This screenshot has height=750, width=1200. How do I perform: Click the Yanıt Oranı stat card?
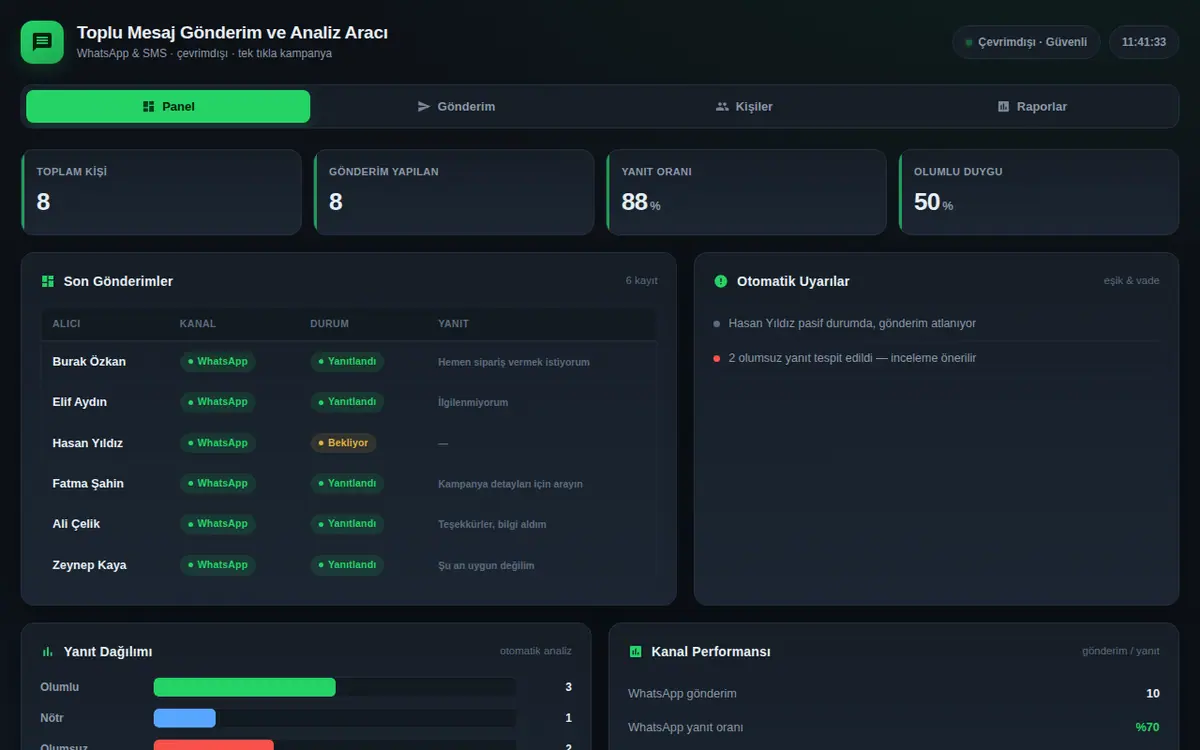[x=746, y=192]
